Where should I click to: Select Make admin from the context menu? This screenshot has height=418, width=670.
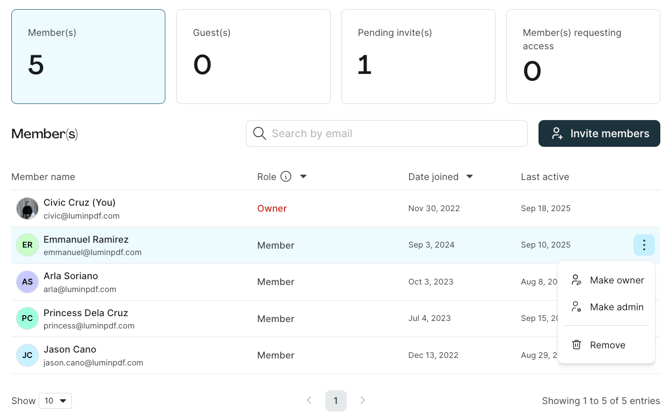[616, 307]
